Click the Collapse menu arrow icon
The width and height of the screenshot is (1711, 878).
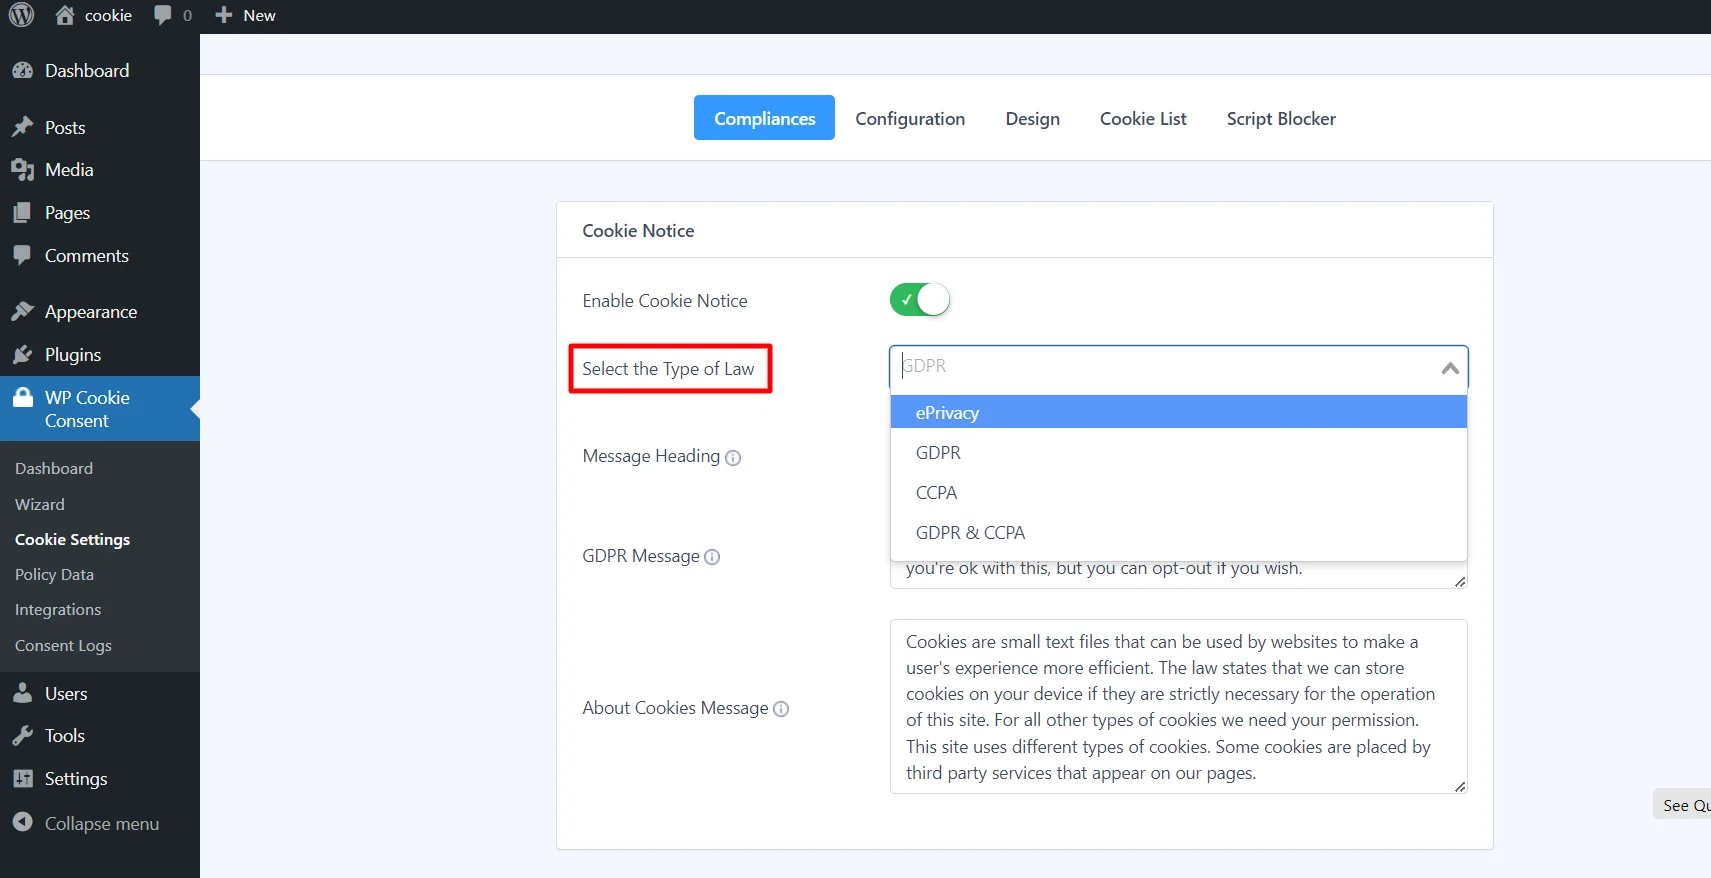[x=22, y=822]
